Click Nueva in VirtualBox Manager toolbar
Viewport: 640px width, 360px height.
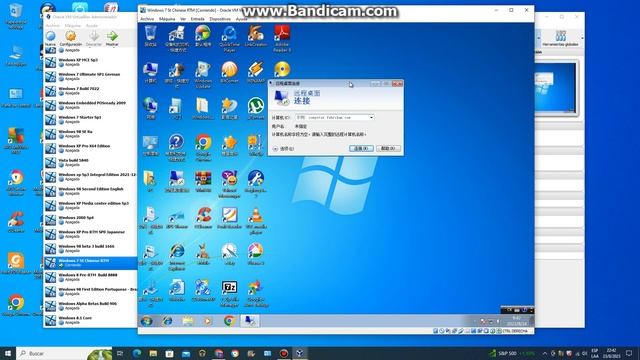[50, 38]
